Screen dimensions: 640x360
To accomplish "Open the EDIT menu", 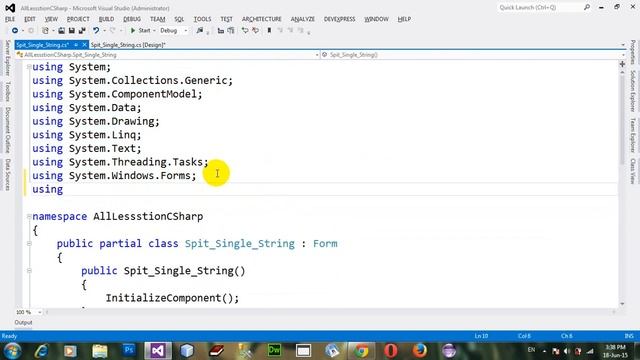I will pyautogui.click(x=30, y=19).
